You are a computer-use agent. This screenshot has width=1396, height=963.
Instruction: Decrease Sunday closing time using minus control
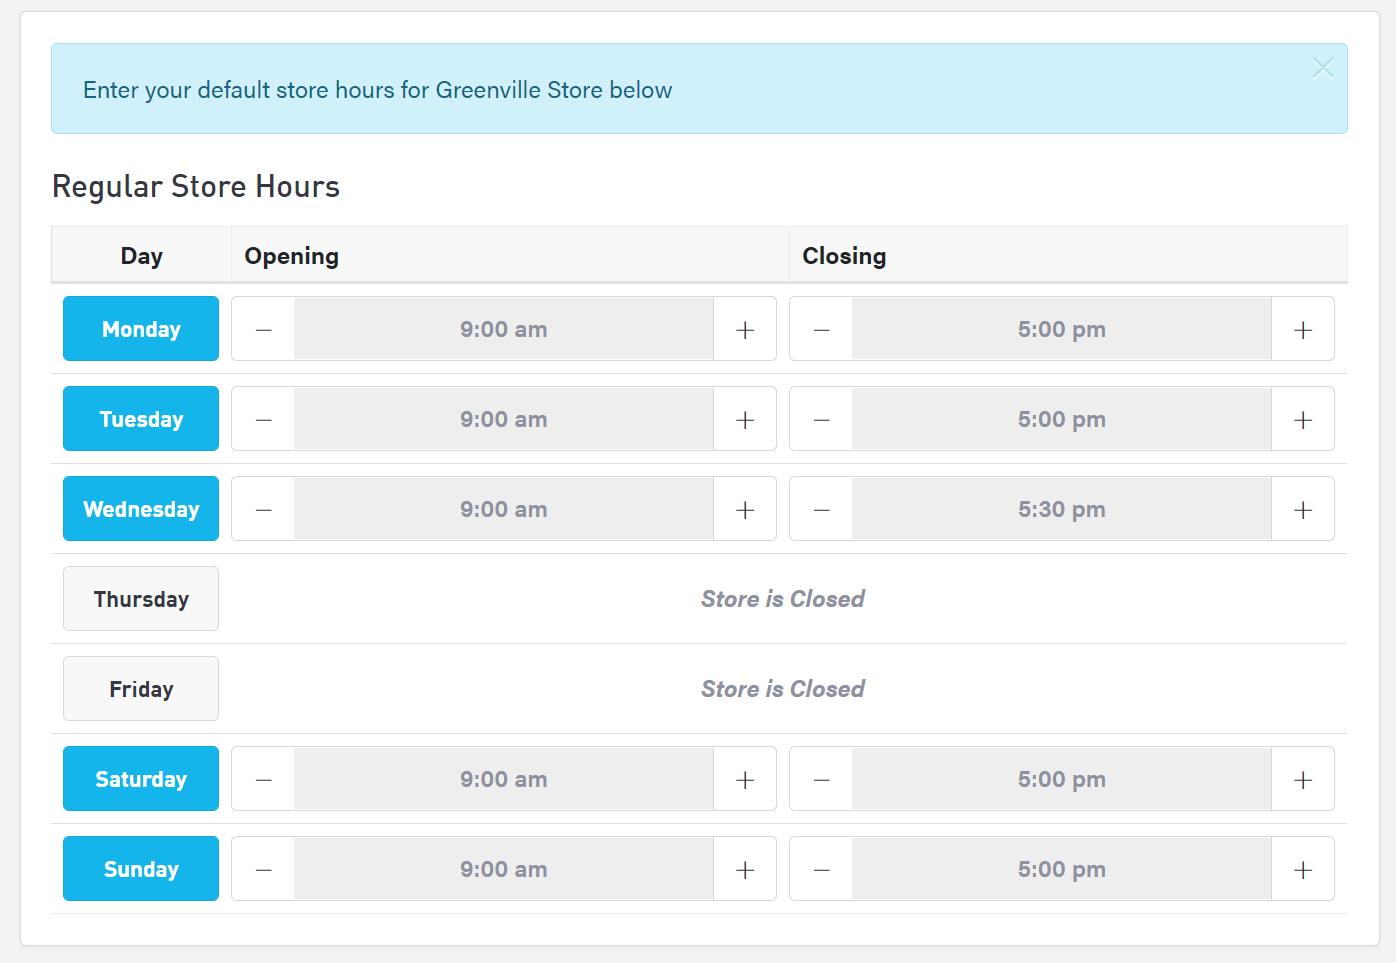(x=820, y=868)
